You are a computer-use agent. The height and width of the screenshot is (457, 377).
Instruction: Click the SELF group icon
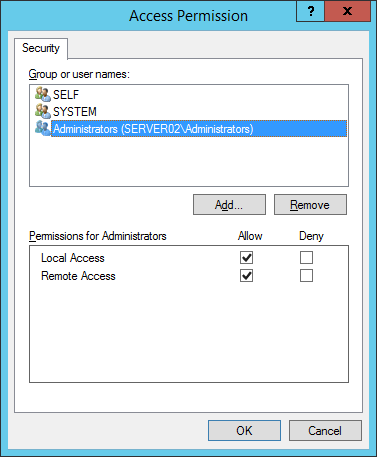click(x=43, y=94)
